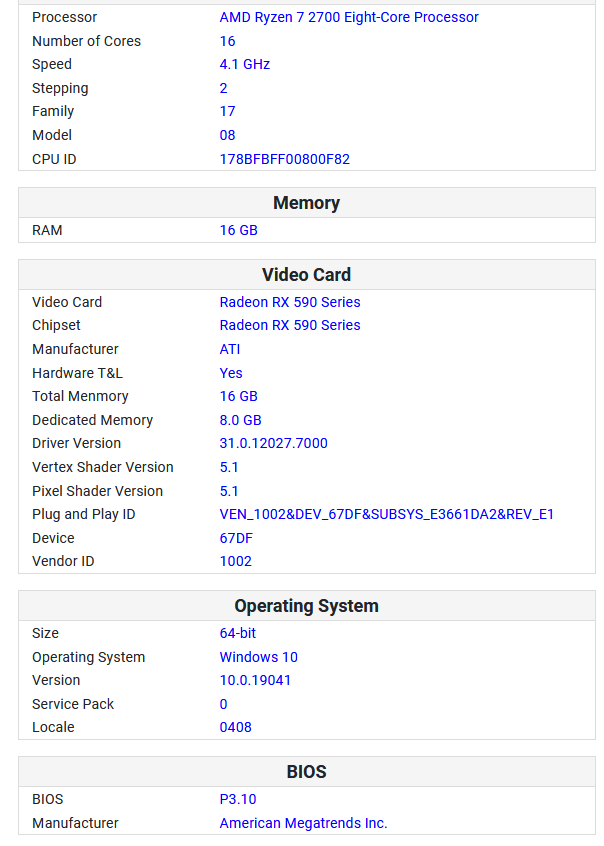Click the 'Stepping' row label
Image resolution: width=604 pixels, height=846 pixels.
(x=60, y=88)
